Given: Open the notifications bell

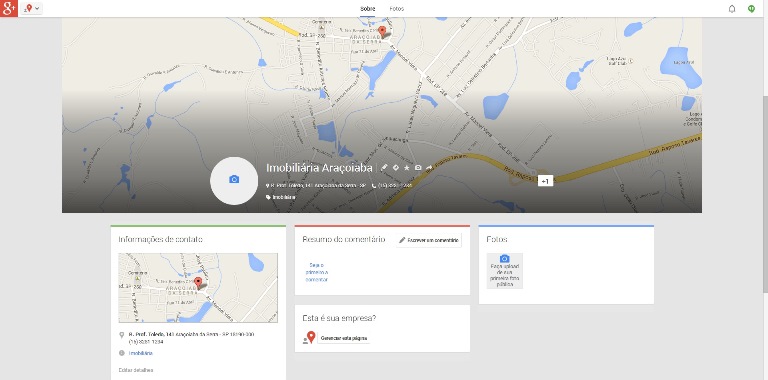Looking at the screenshot, I should coord(732,9).
